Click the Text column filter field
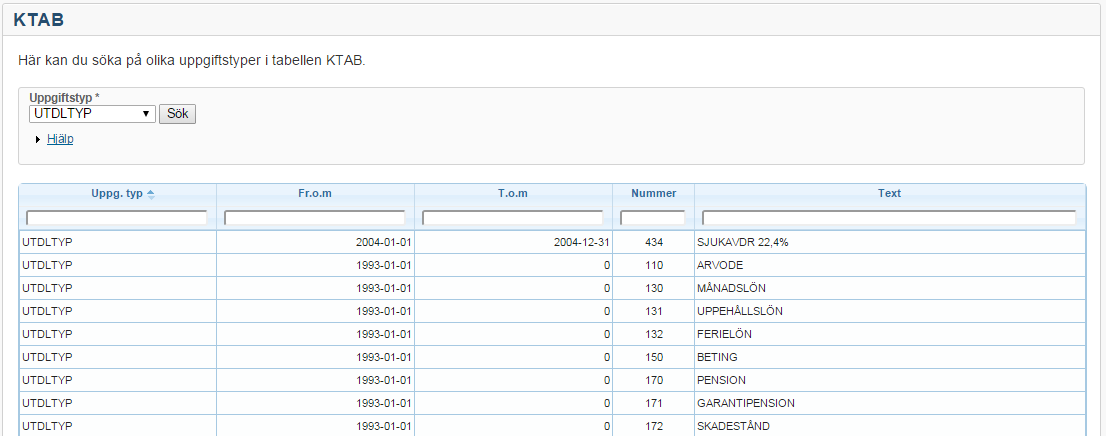Viewport: 1106px width, 436px height. (889, 217)
